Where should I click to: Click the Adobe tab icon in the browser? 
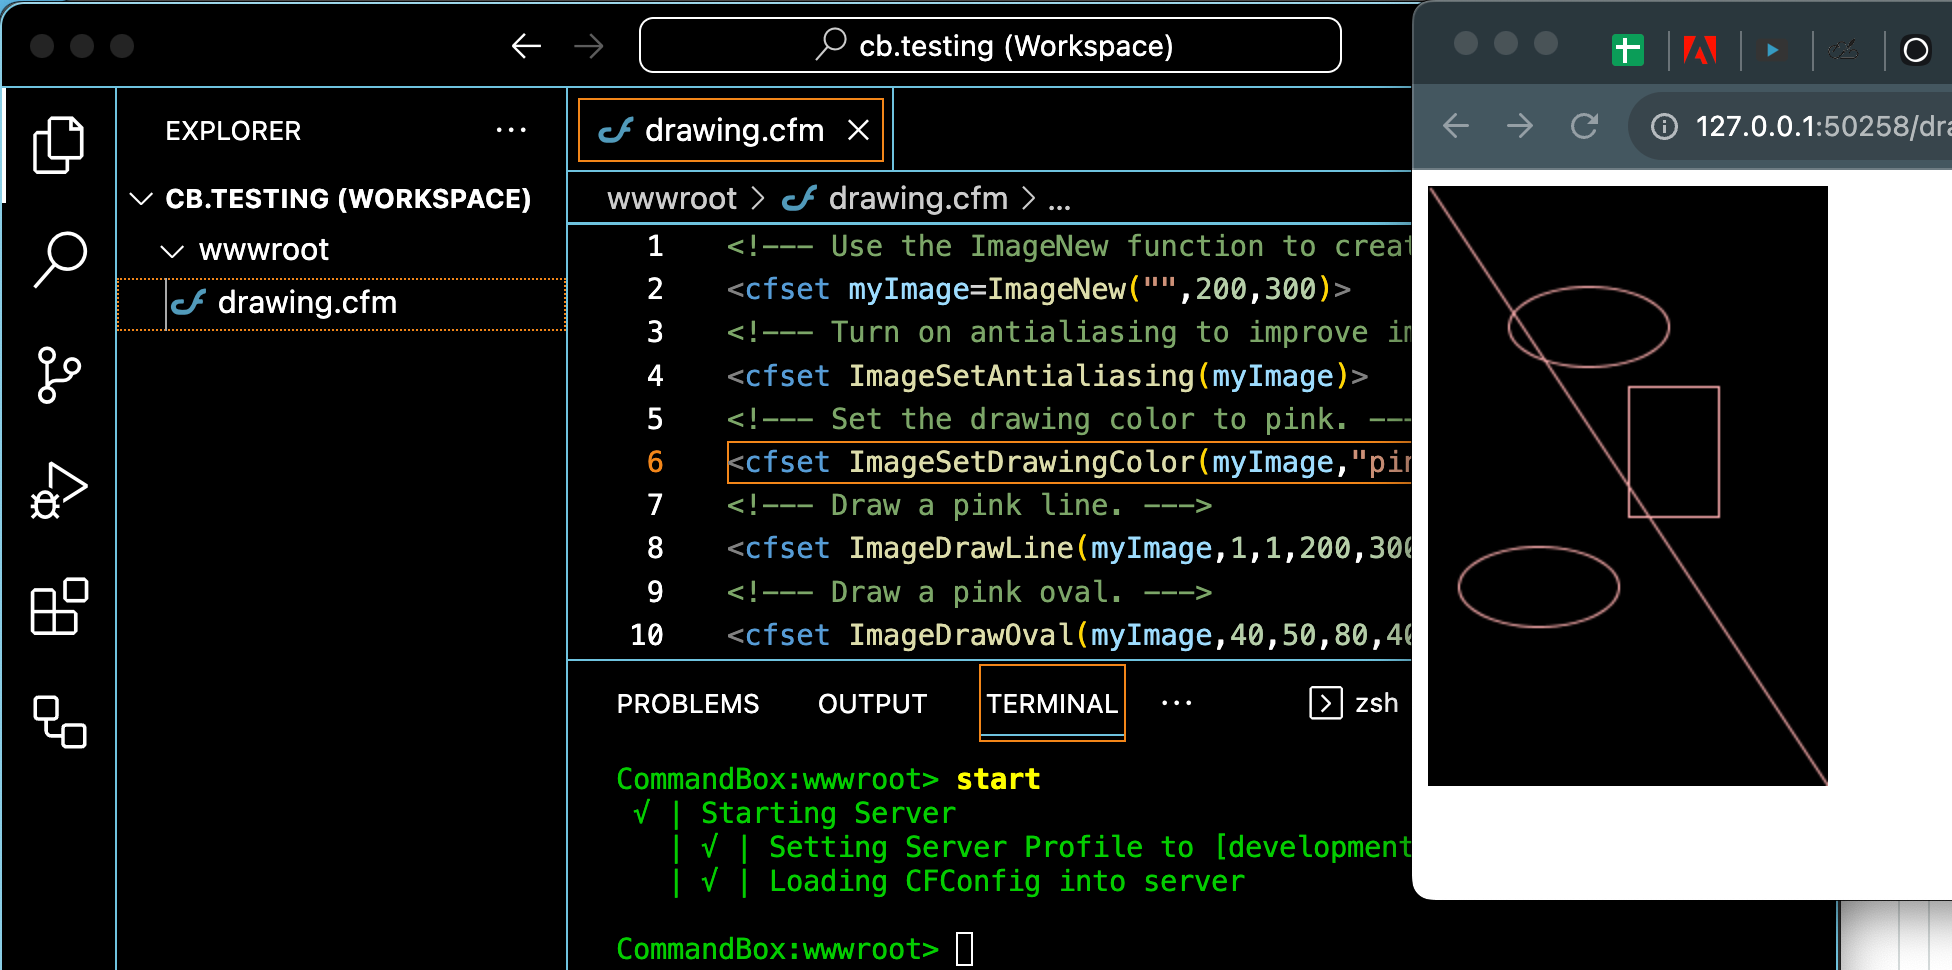[1700, 49]
